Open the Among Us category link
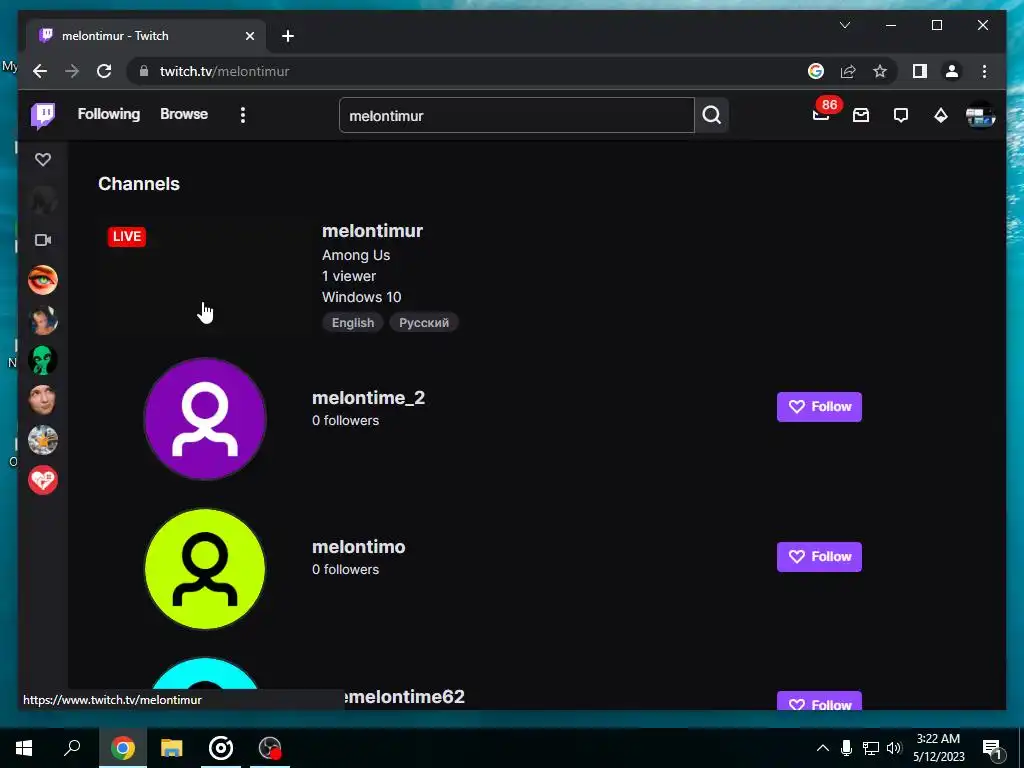Viewport: 1024px width, 768px height. point(356,255)
